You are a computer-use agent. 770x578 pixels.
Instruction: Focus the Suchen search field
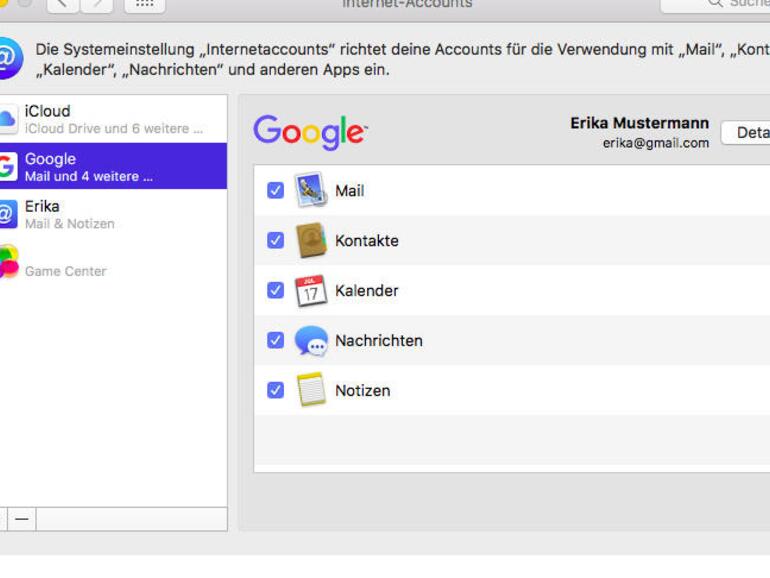point(715,5)
